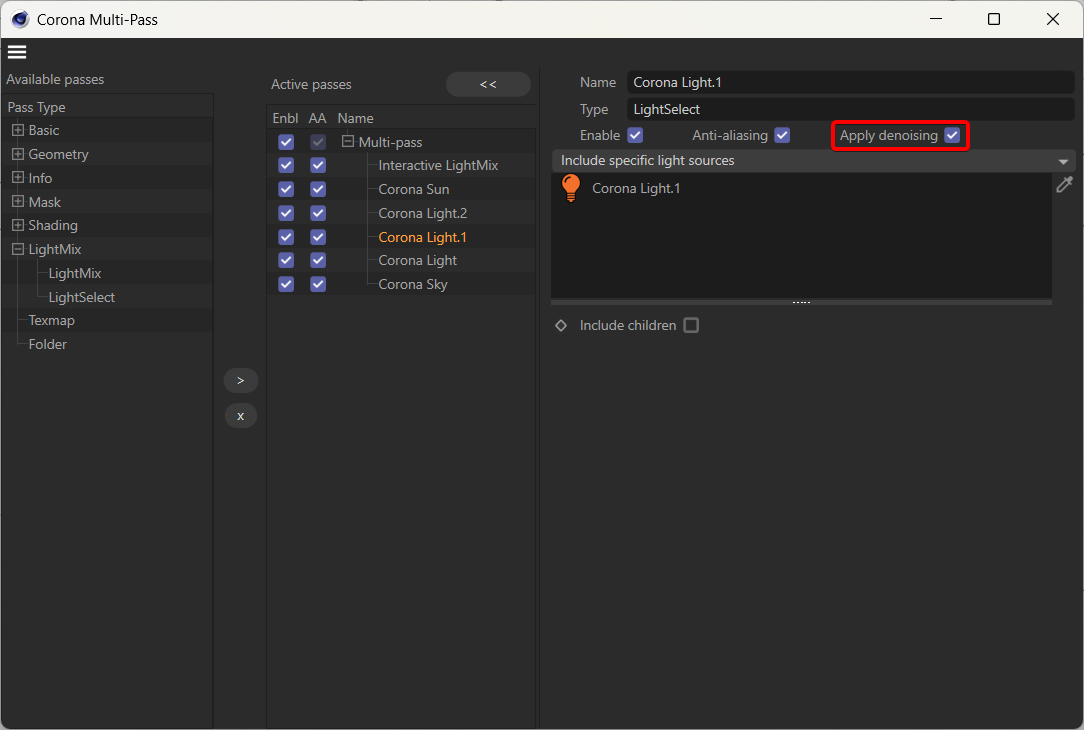The height and width of the screenshot is (730, 1084).
Task: Click the eyedropper pick-light icon
Action: click(1064, 184)
